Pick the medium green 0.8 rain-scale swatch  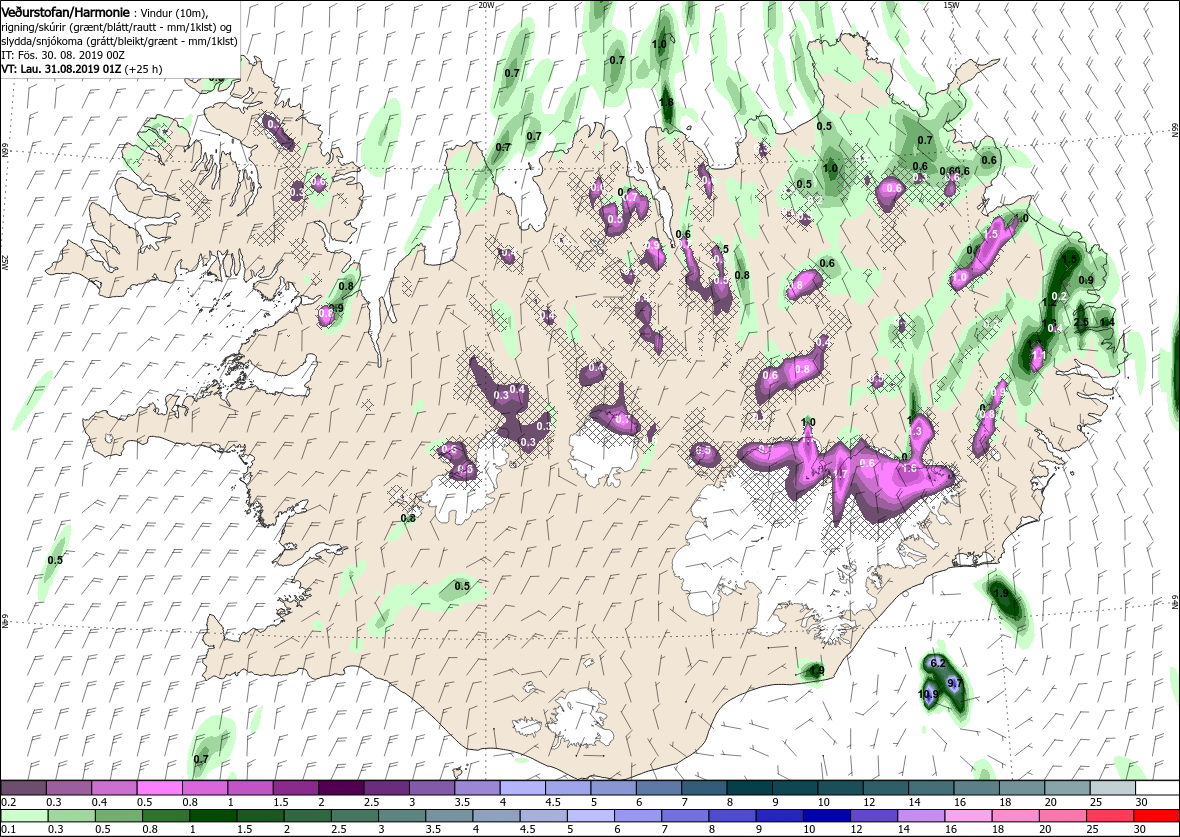[166, 817]
